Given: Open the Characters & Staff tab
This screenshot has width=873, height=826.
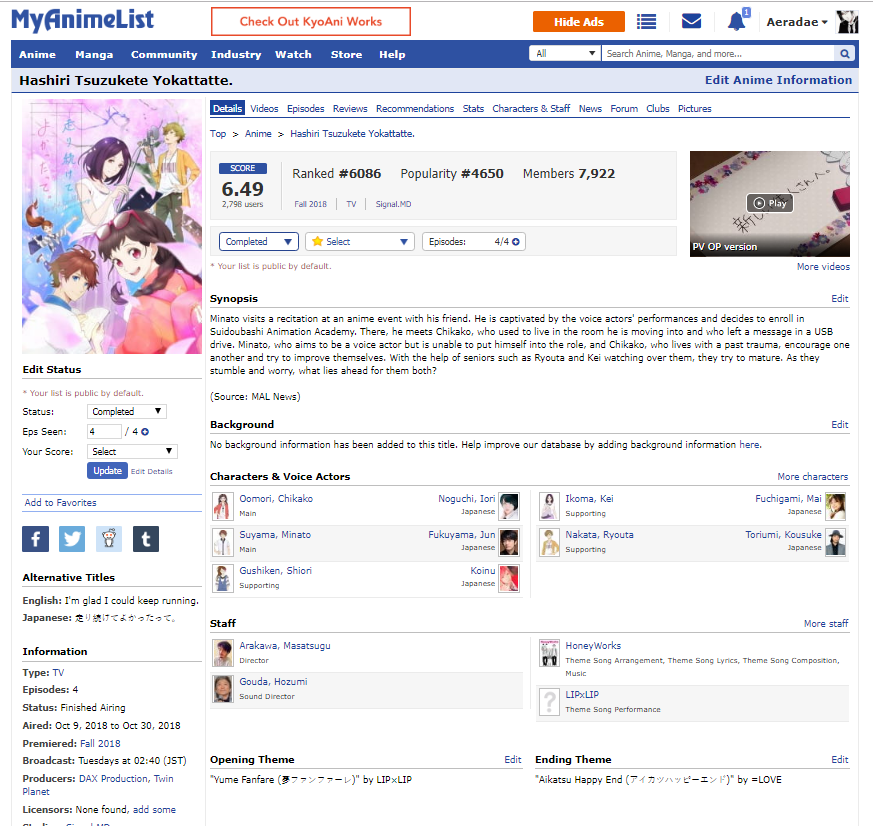Looking at the screenshot, I should (x=531, y=108).
